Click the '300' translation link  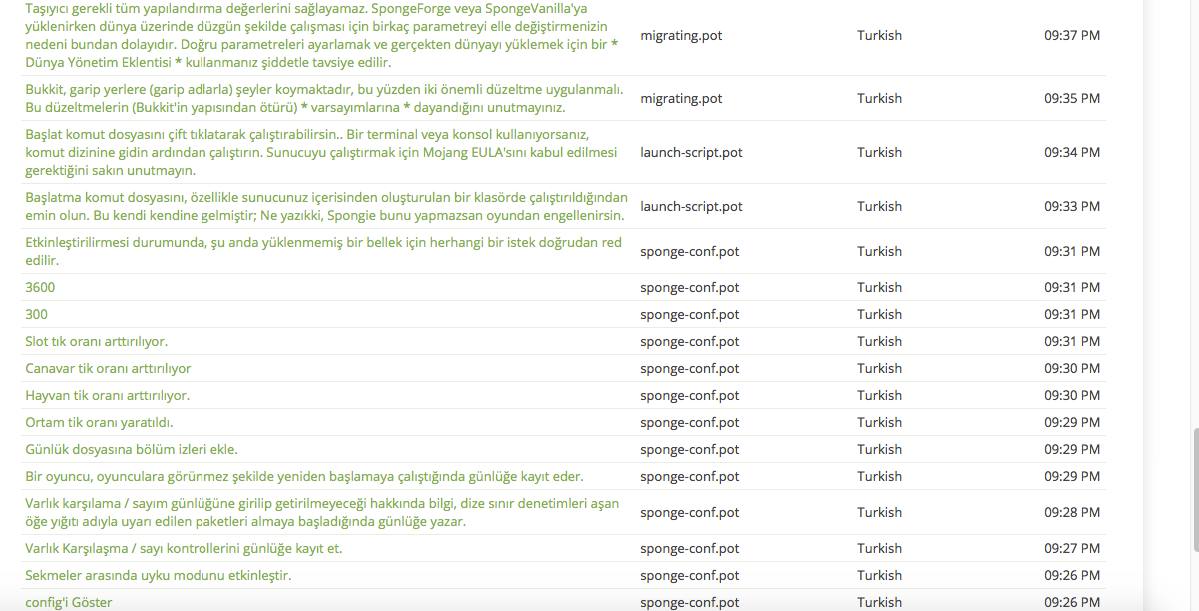coord(36,314)
